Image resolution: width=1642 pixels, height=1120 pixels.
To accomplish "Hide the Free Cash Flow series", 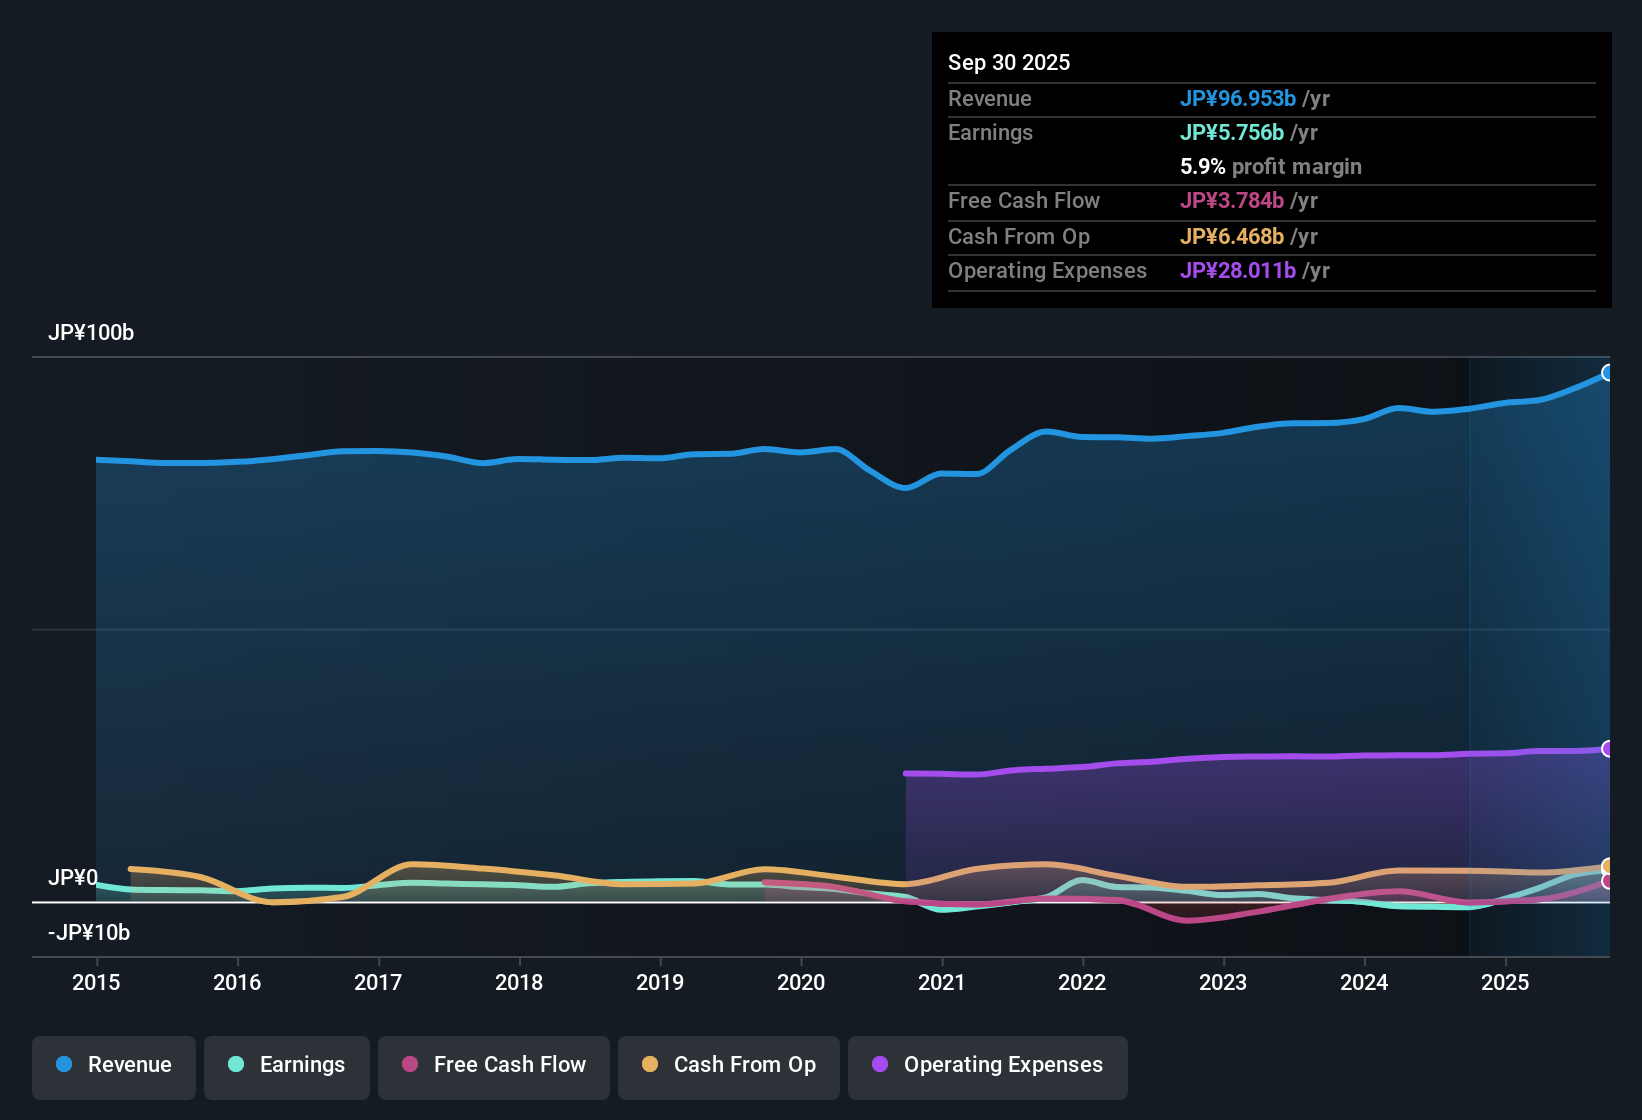I will point(493,1065).
